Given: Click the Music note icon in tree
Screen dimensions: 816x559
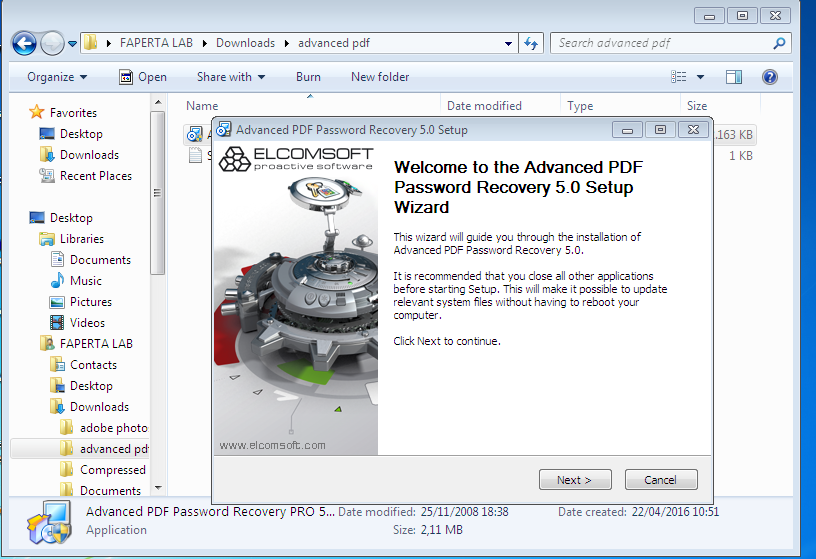Looking at the screenshot, I should (x=57, y=281).
